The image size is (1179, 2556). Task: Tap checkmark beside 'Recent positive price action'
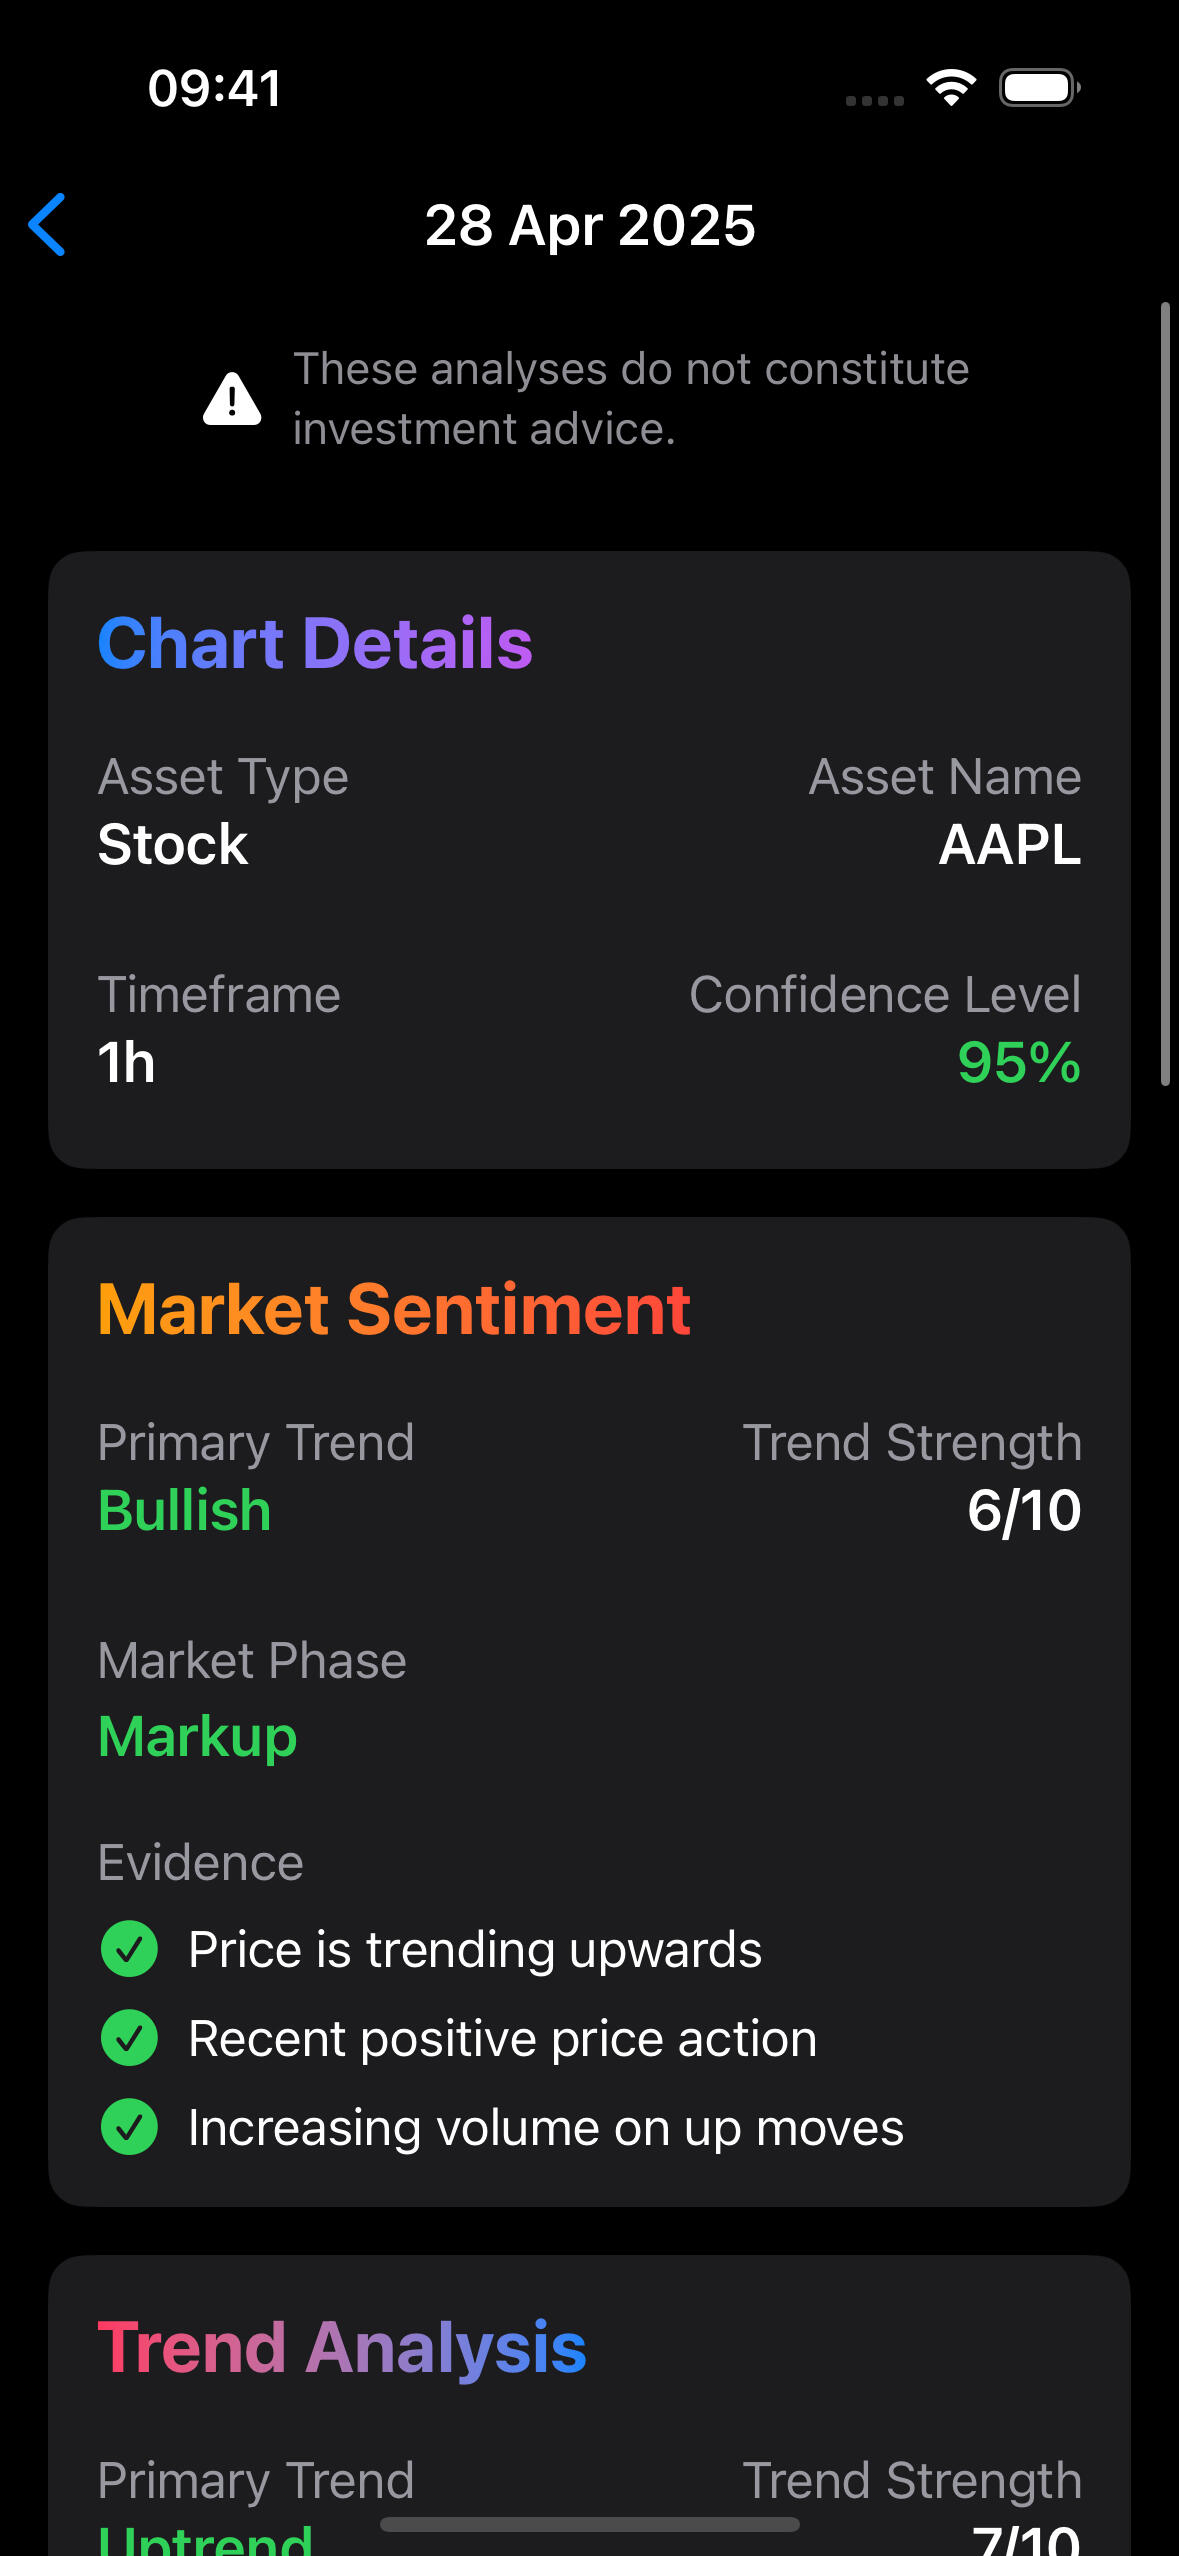(130, 2038)
